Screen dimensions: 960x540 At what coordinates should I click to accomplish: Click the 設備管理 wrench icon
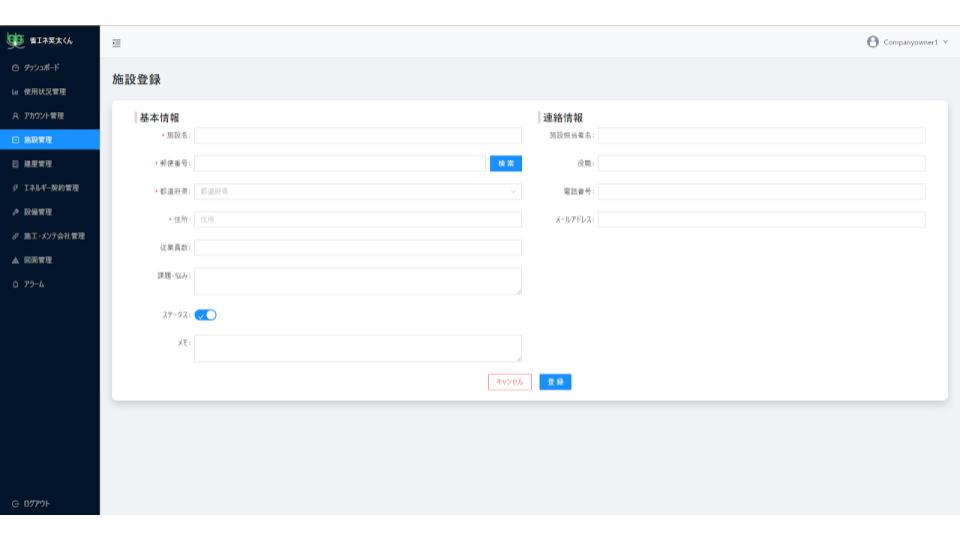point(15,212)
